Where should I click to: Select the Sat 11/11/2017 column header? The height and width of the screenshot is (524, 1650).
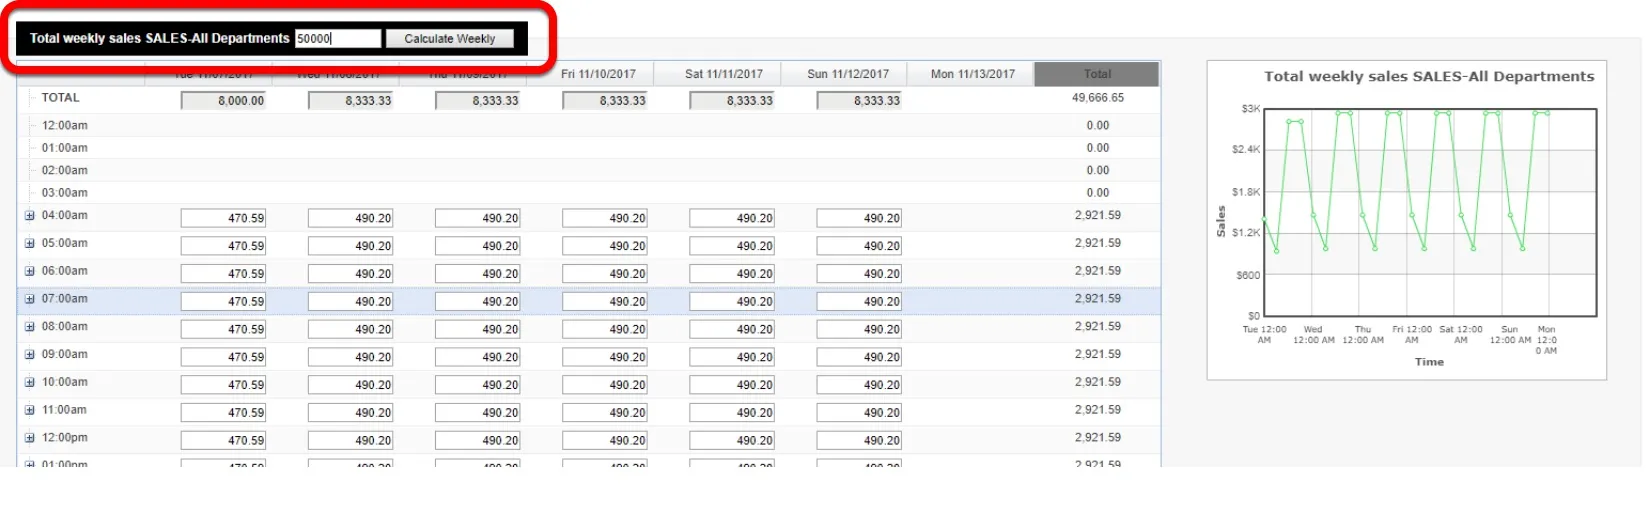pyautogui.click(x=724, y=74)
